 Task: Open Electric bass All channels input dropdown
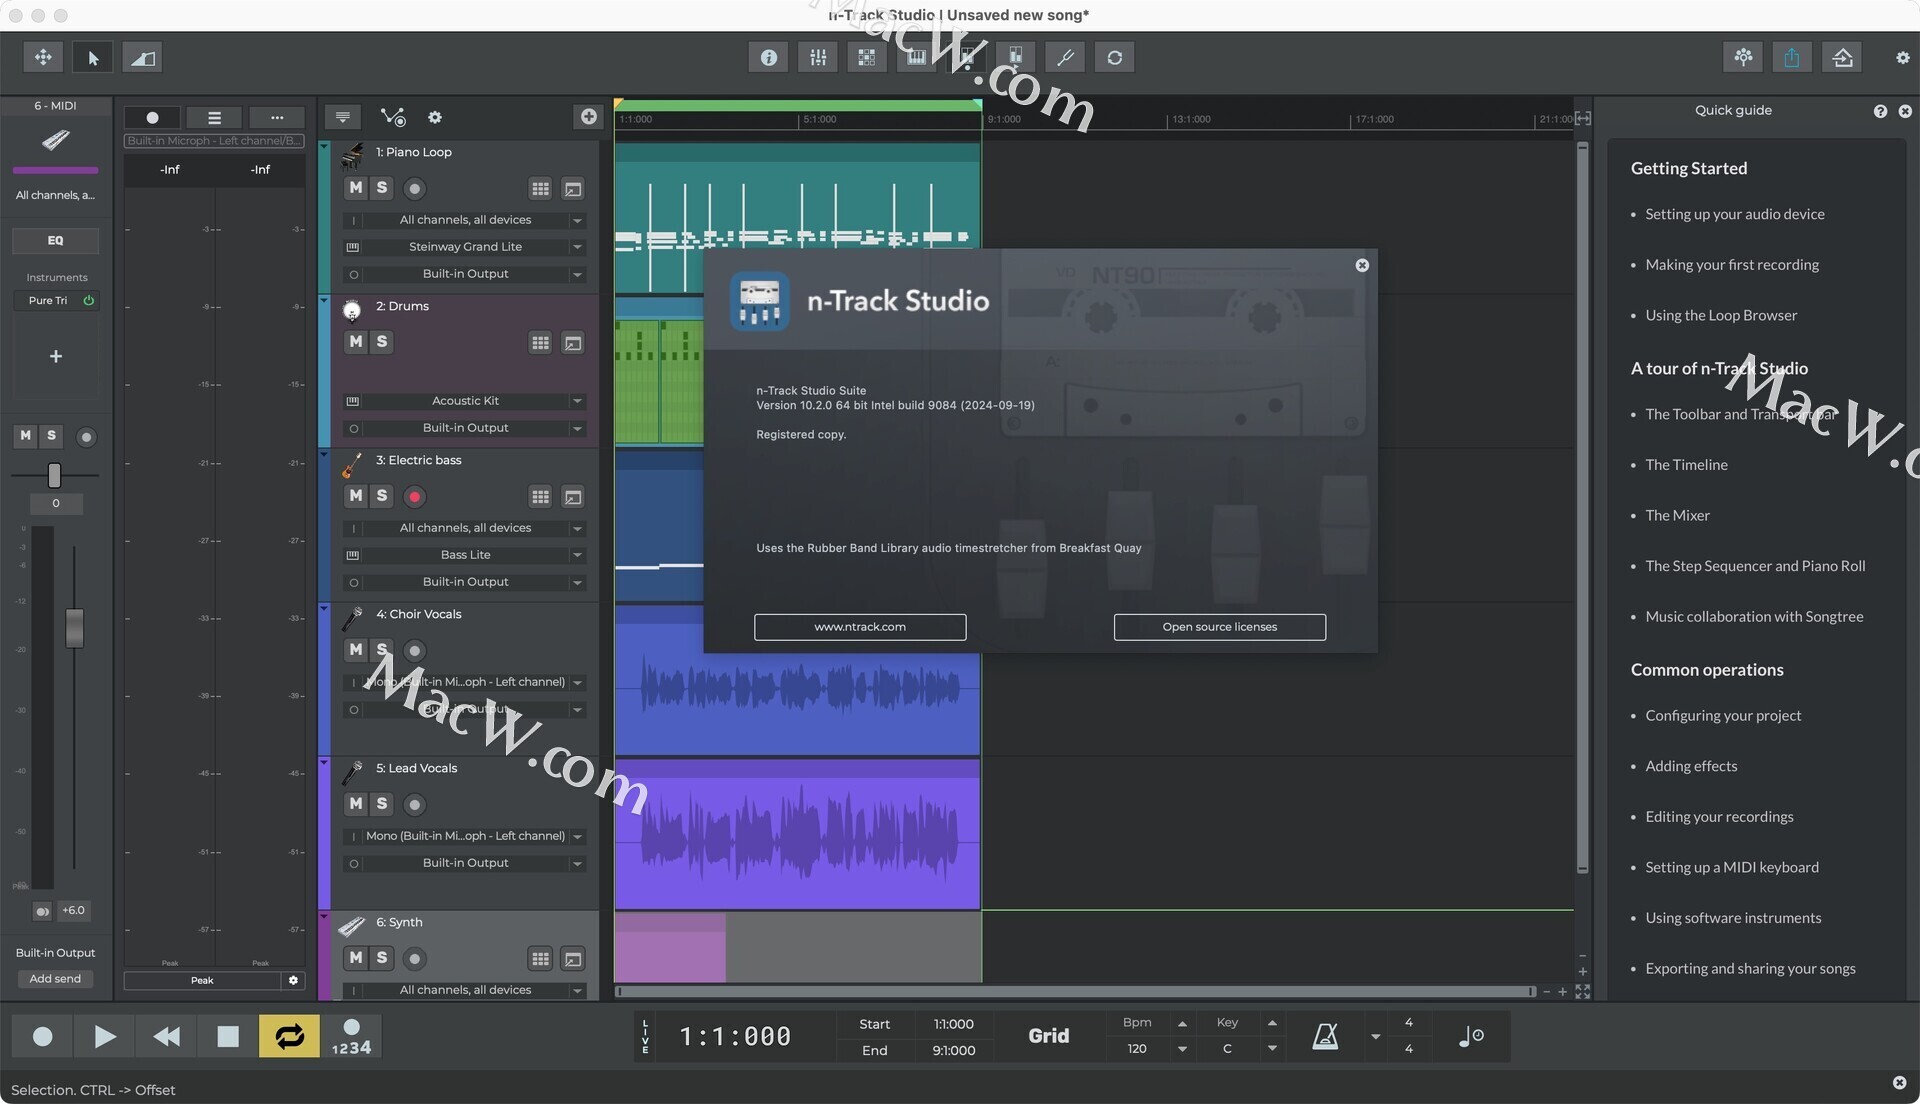click(x=465, y=528)
